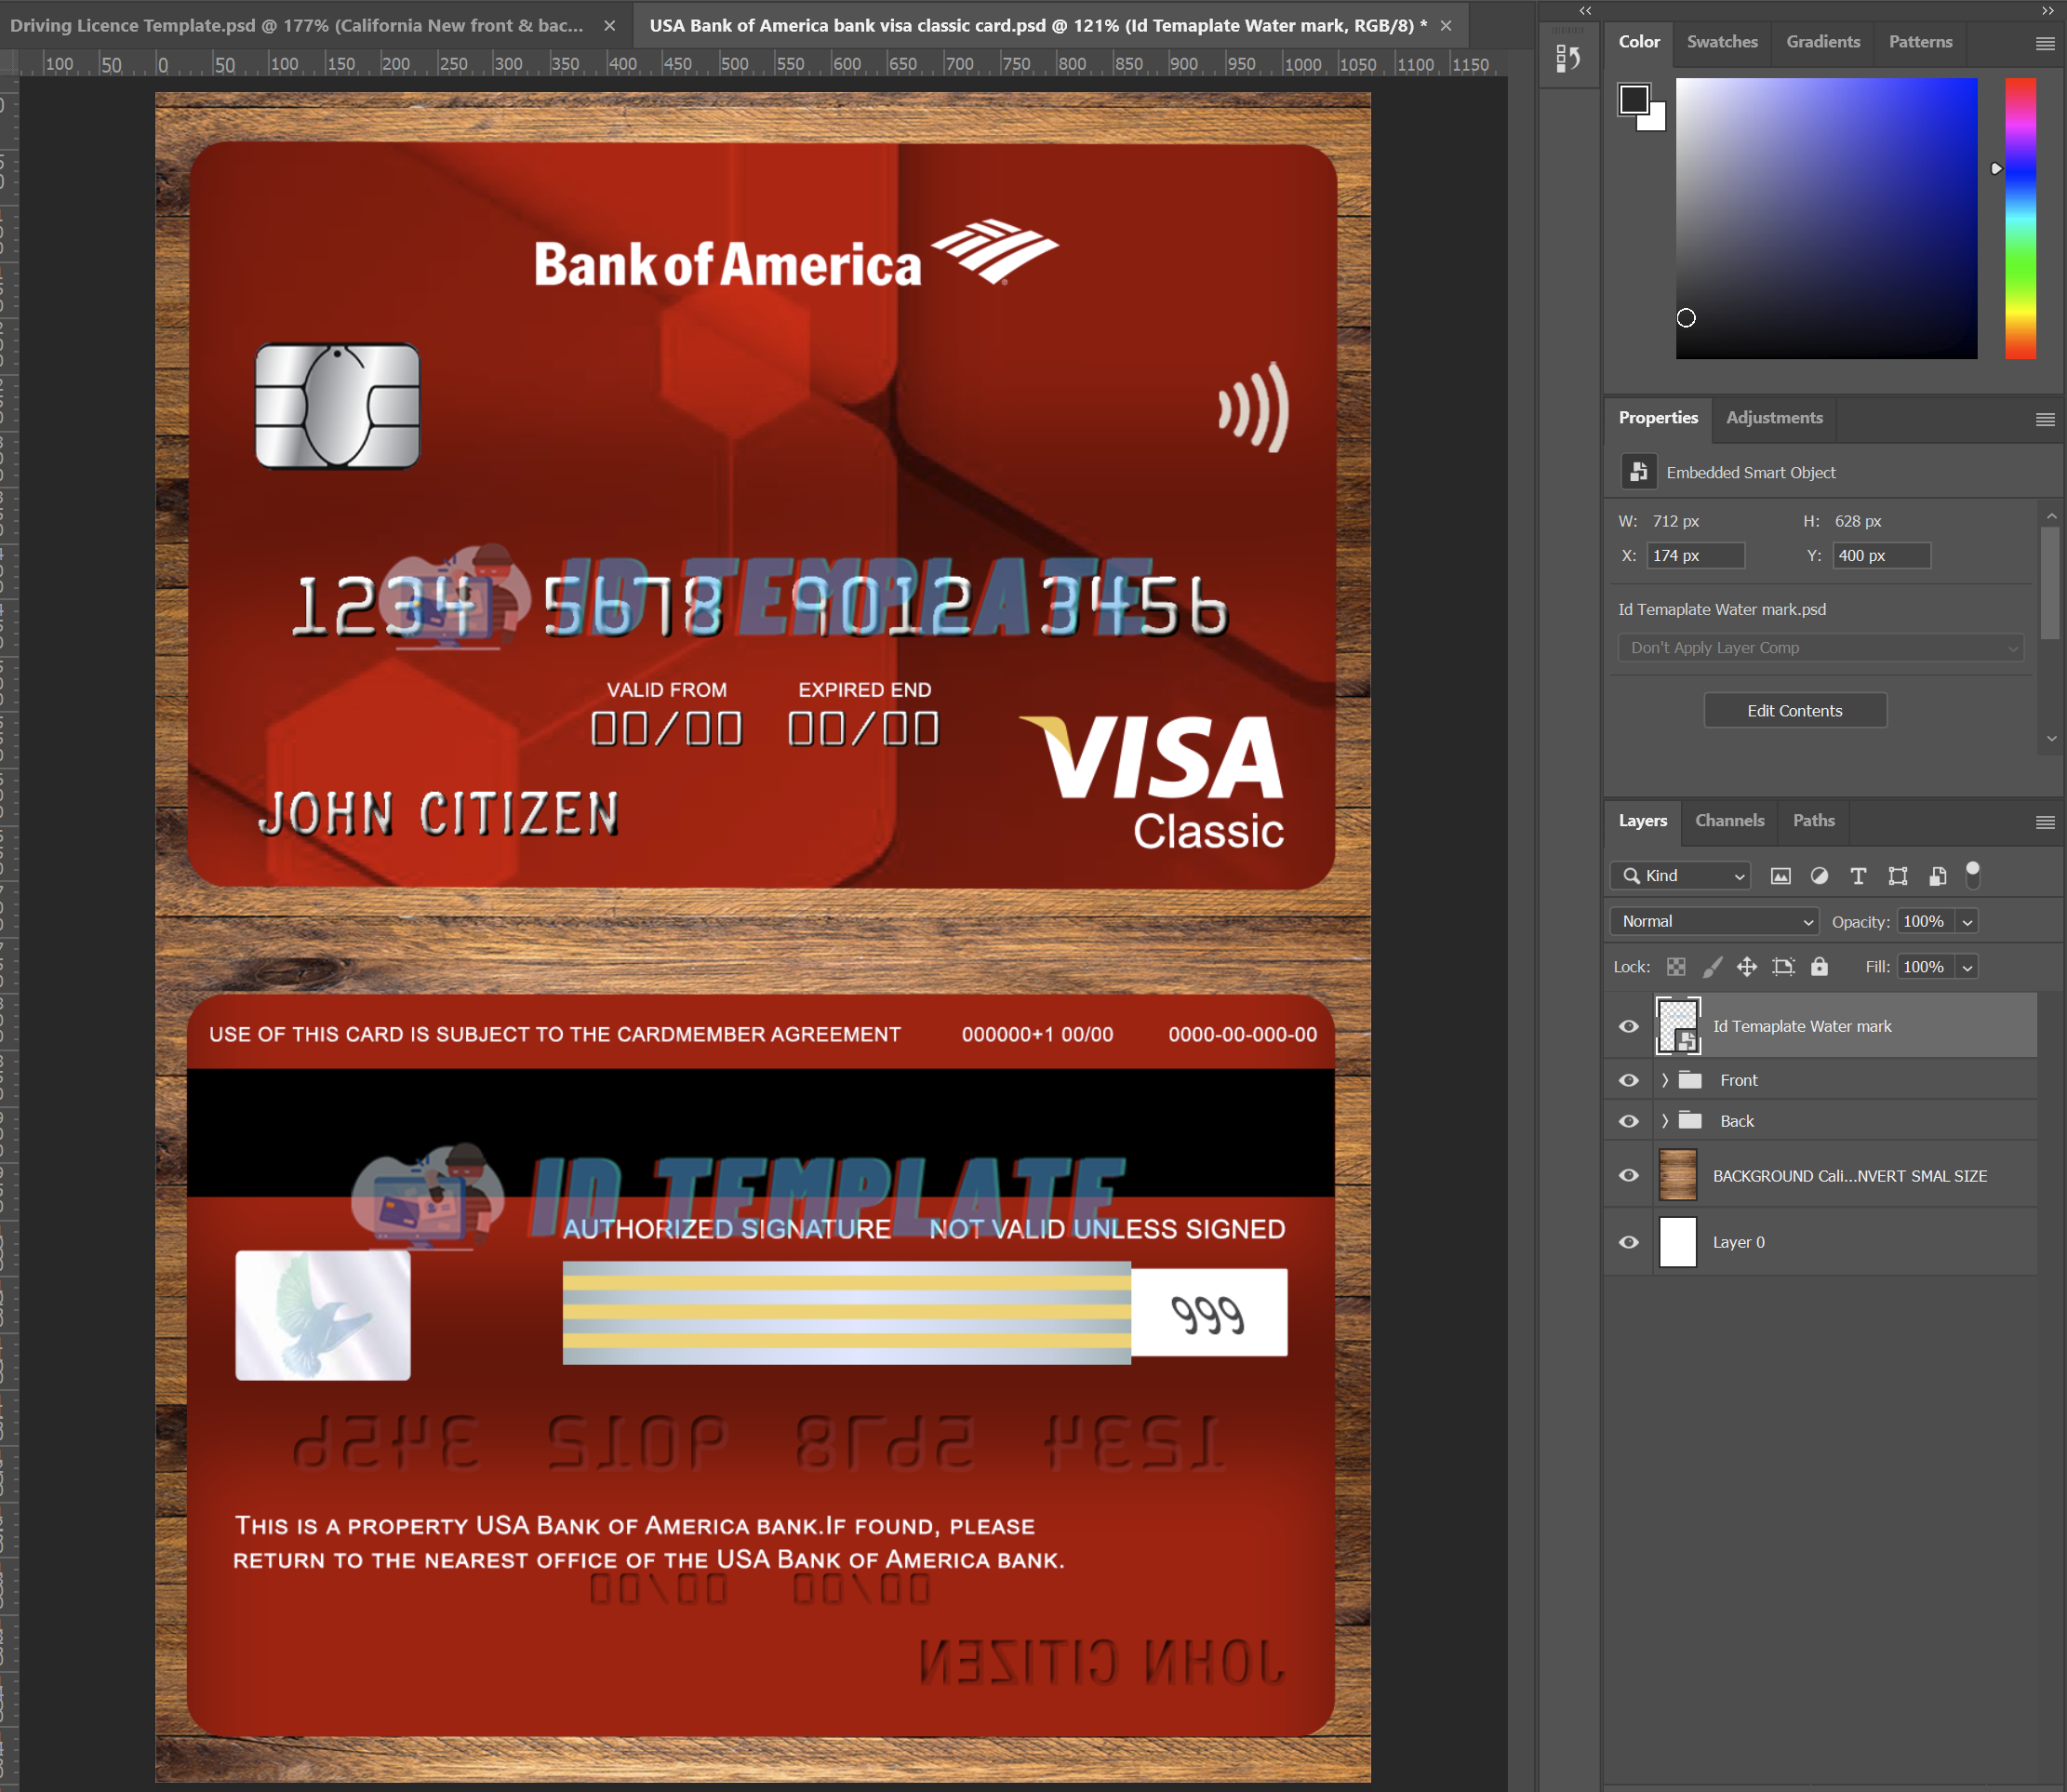Close the USA Bank of America card tab
2067x1792 pixels.
(x=1446, y=26)
